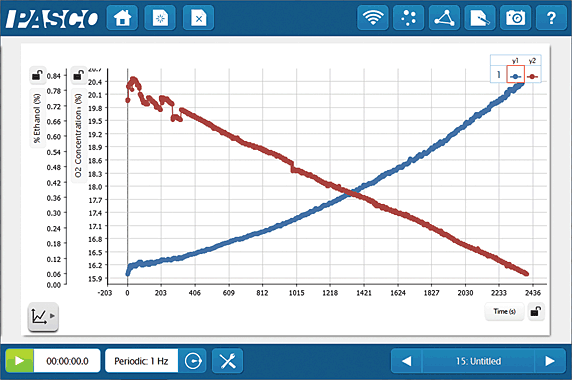Toggle the % Ethanol axis lock

37,75
